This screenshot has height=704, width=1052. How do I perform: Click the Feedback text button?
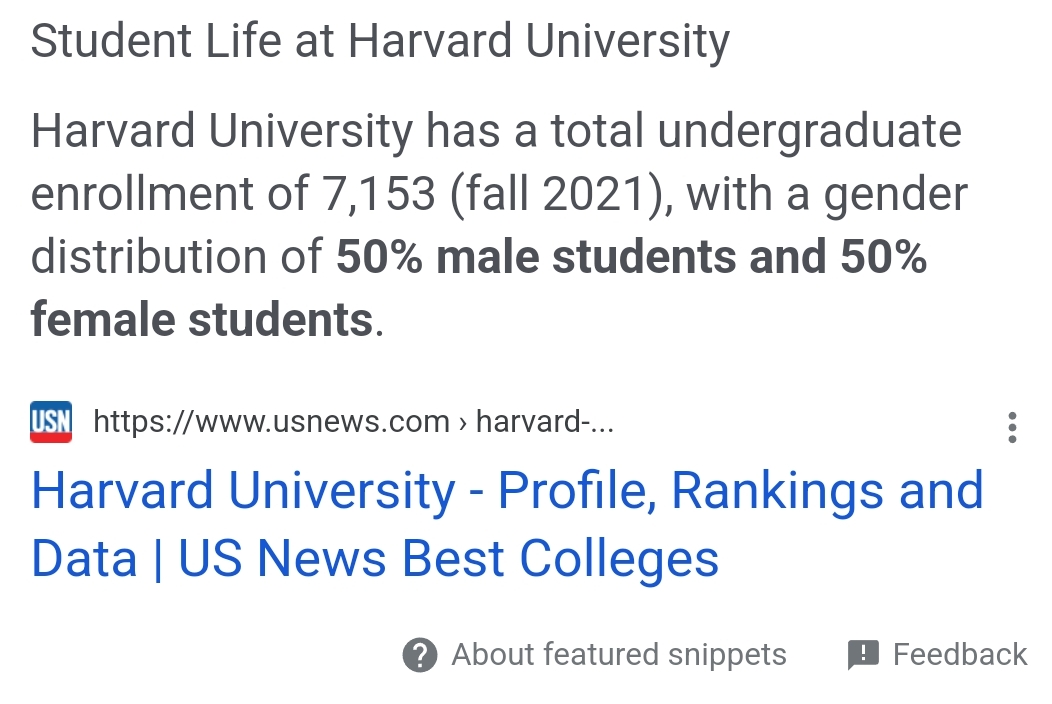point(959,655)
